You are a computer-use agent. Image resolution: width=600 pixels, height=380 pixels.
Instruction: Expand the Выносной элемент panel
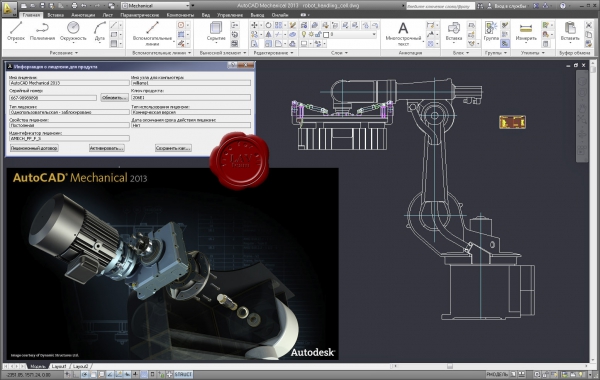coord(223,53)
